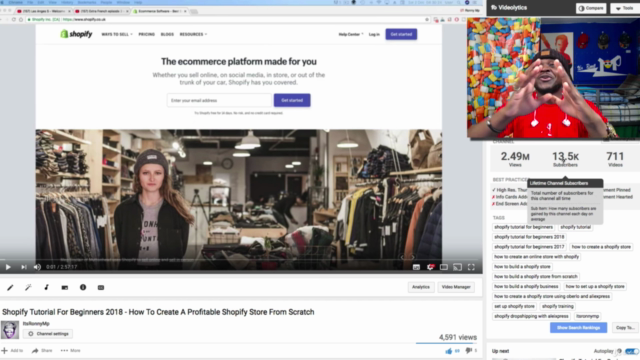Switch to the Ecommerce Software browser tab
Screen dimensions: 640x360
[160, 11]
